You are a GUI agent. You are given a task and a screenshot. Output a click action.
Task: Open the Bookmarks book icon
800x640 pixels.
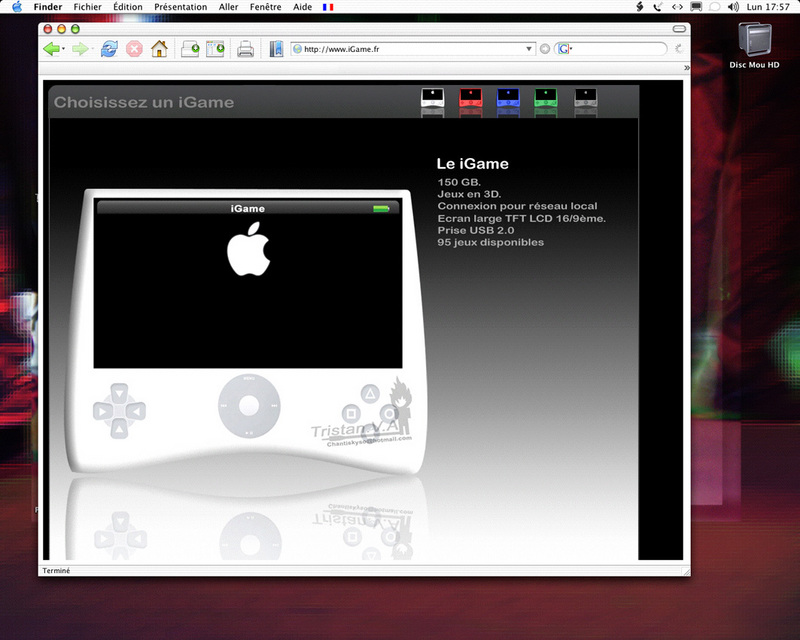[x=276, y=49]
